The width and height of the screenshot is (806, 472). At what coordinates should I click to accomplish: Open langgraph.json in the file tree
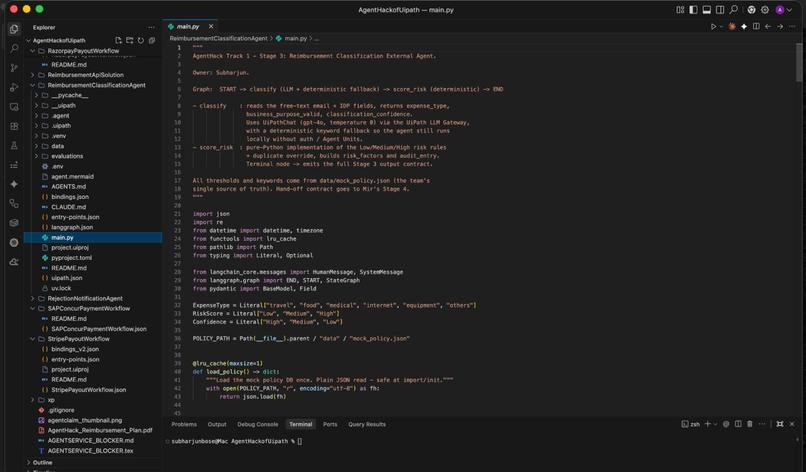[x=72, y=227]
